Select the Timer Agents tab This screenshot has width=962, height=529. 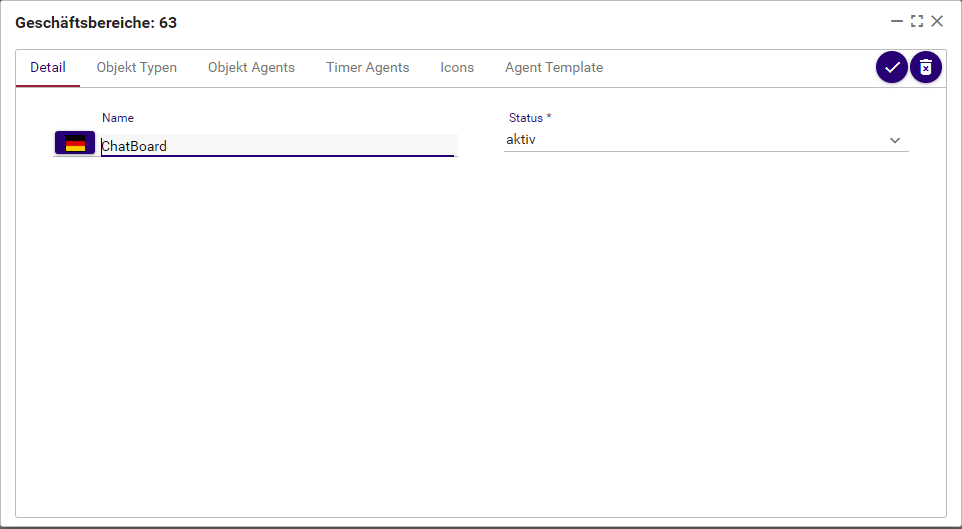(367, 68)
